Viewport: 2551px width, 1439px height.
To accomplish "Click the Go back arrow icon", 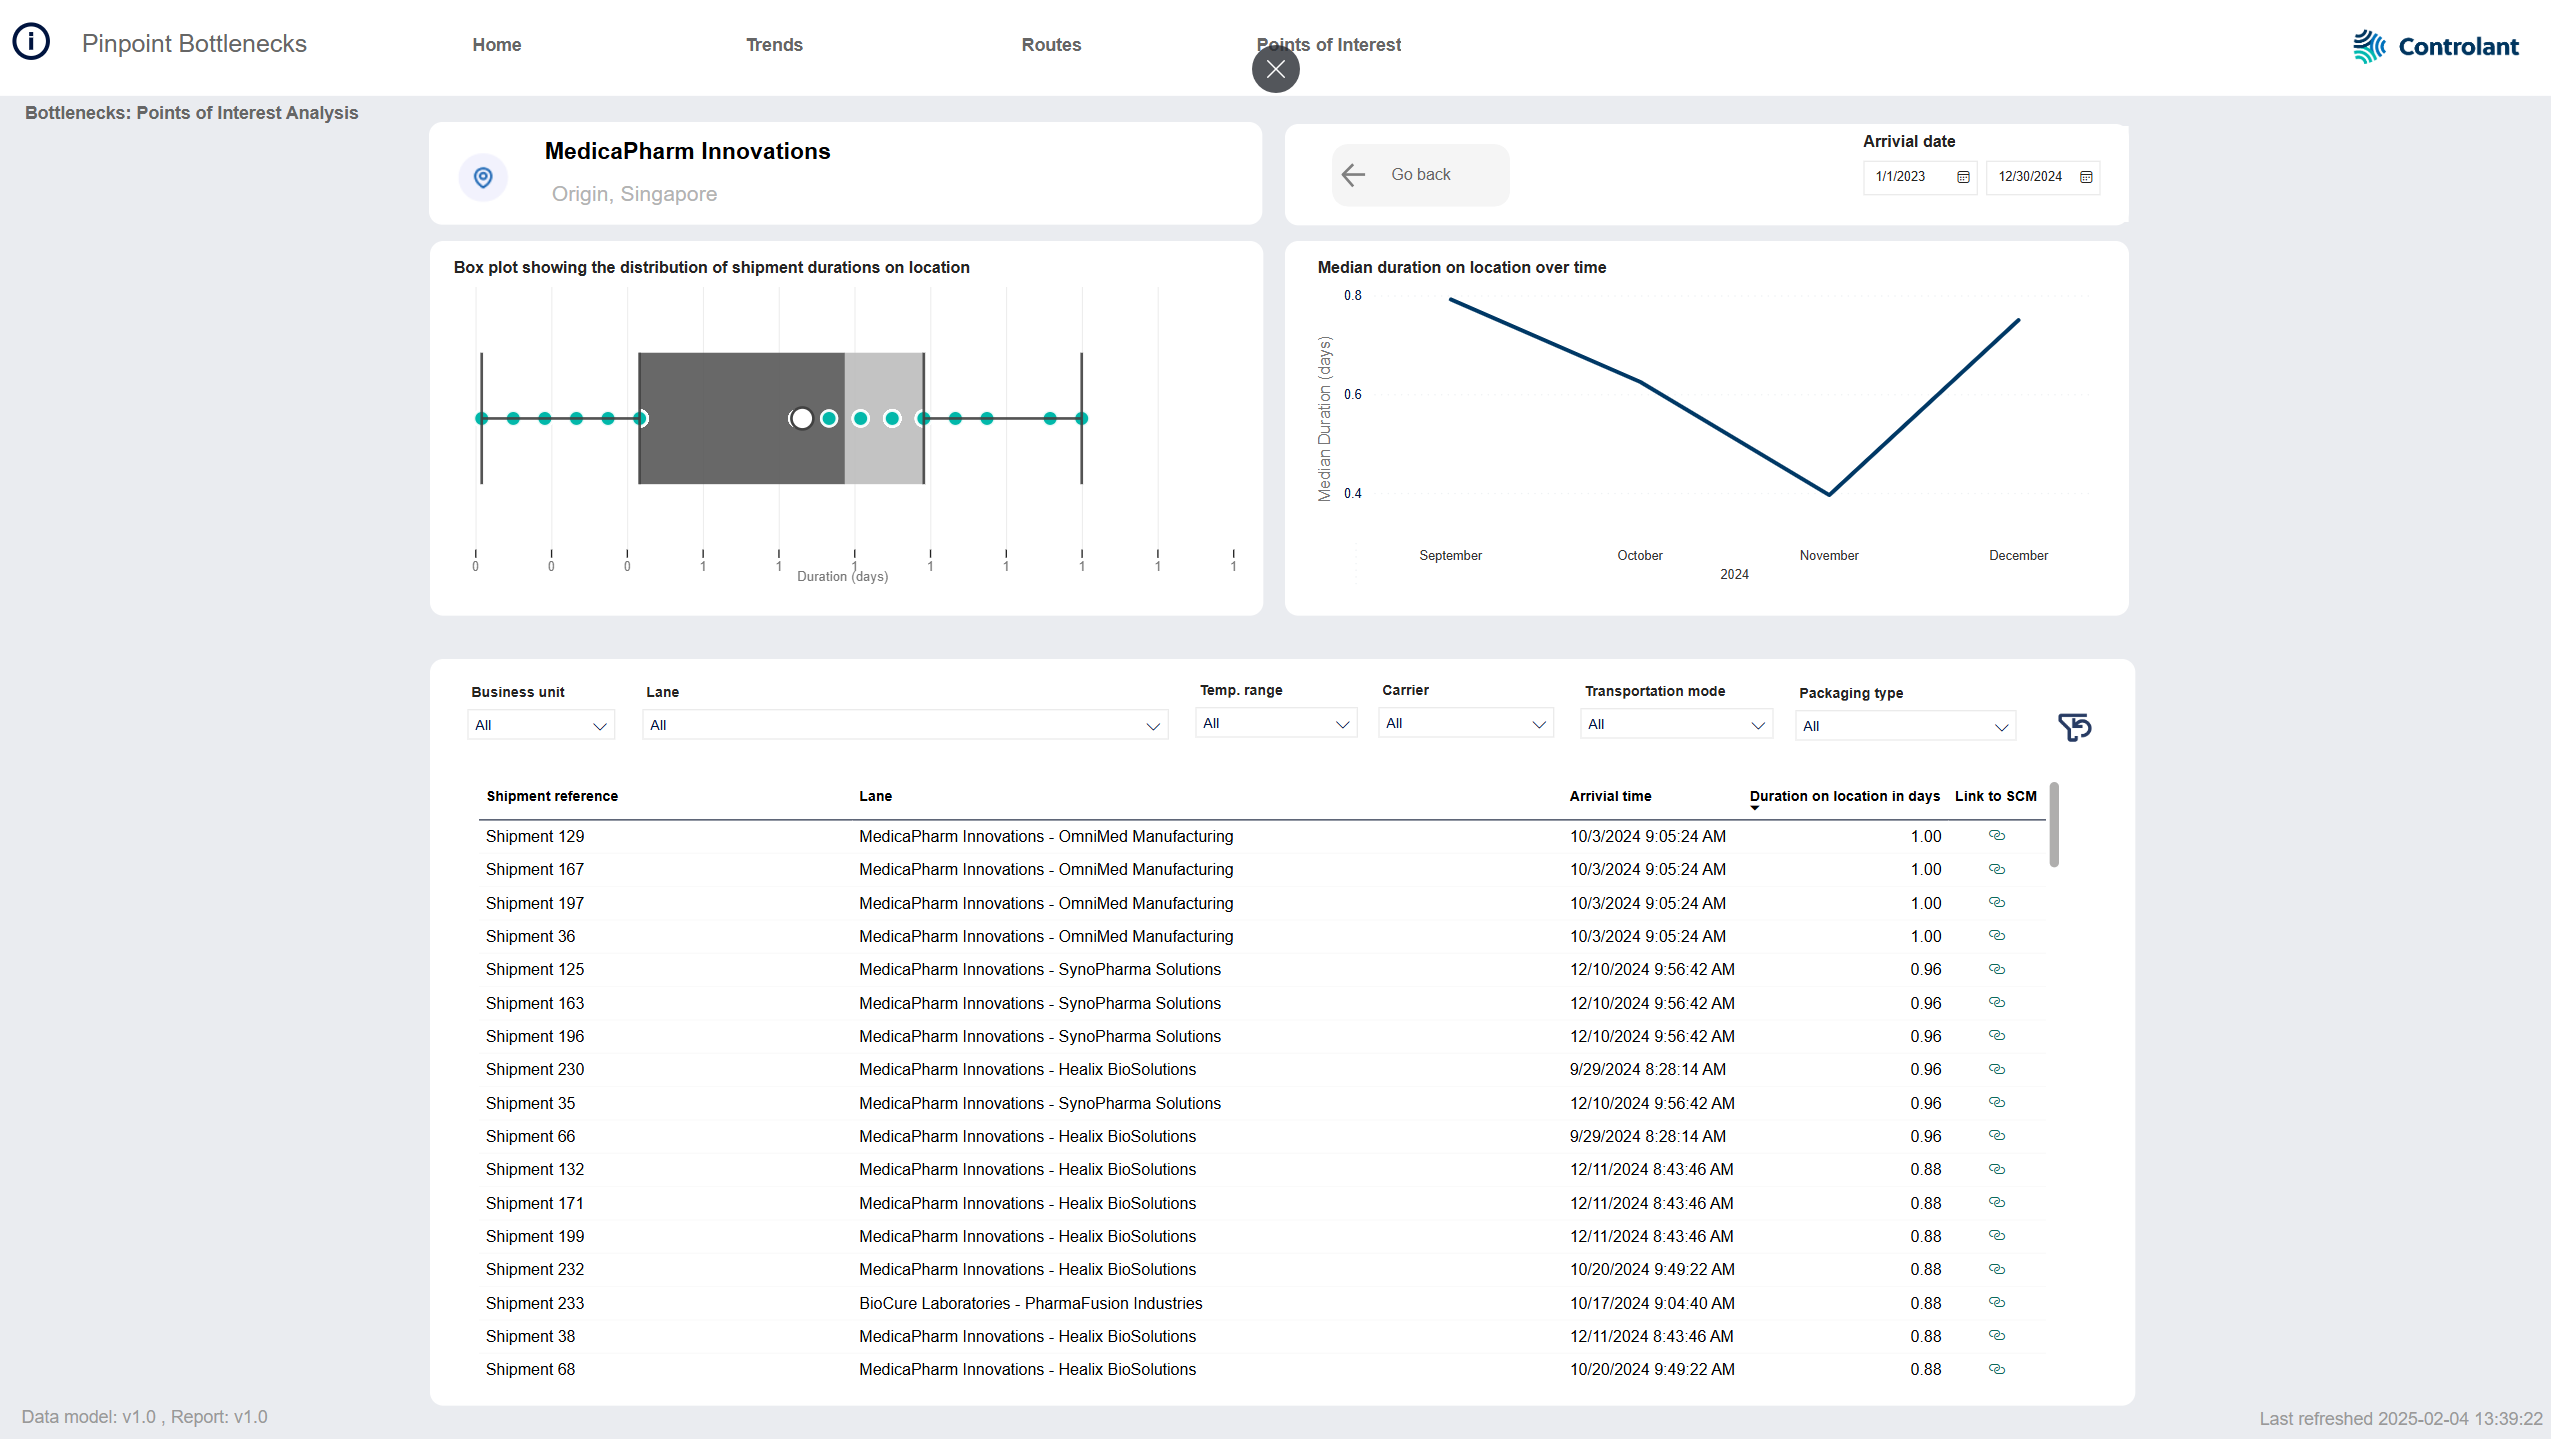I will tap(1353, 175).
